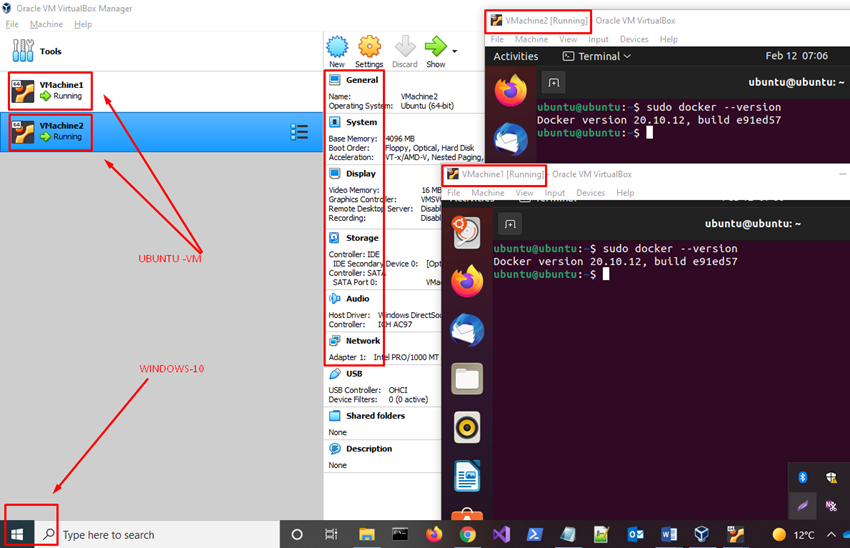Click the Type here to search box
Screen dimensions: 850x548
[157, 534]
